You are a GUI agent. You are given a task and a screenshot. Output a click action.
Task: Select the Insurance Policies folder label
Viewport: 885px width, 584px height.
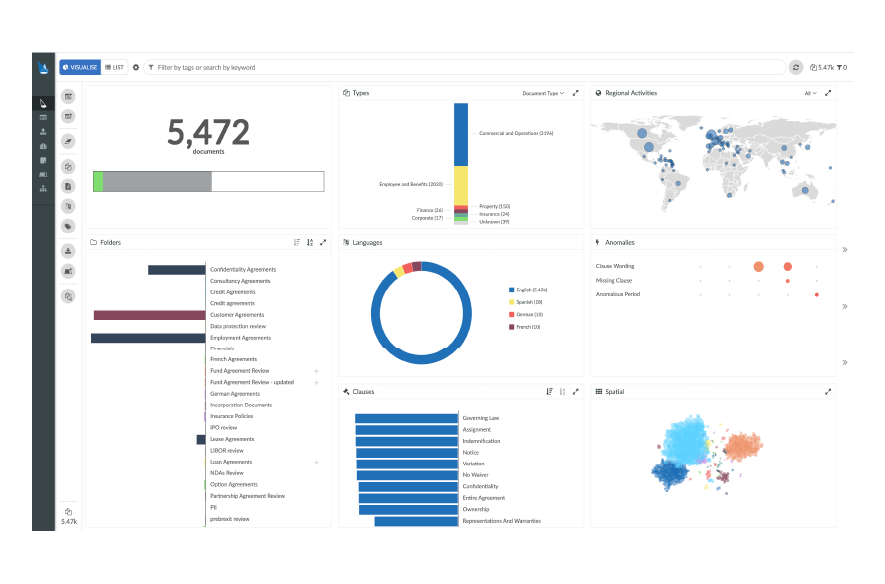(x=231, y=416)
